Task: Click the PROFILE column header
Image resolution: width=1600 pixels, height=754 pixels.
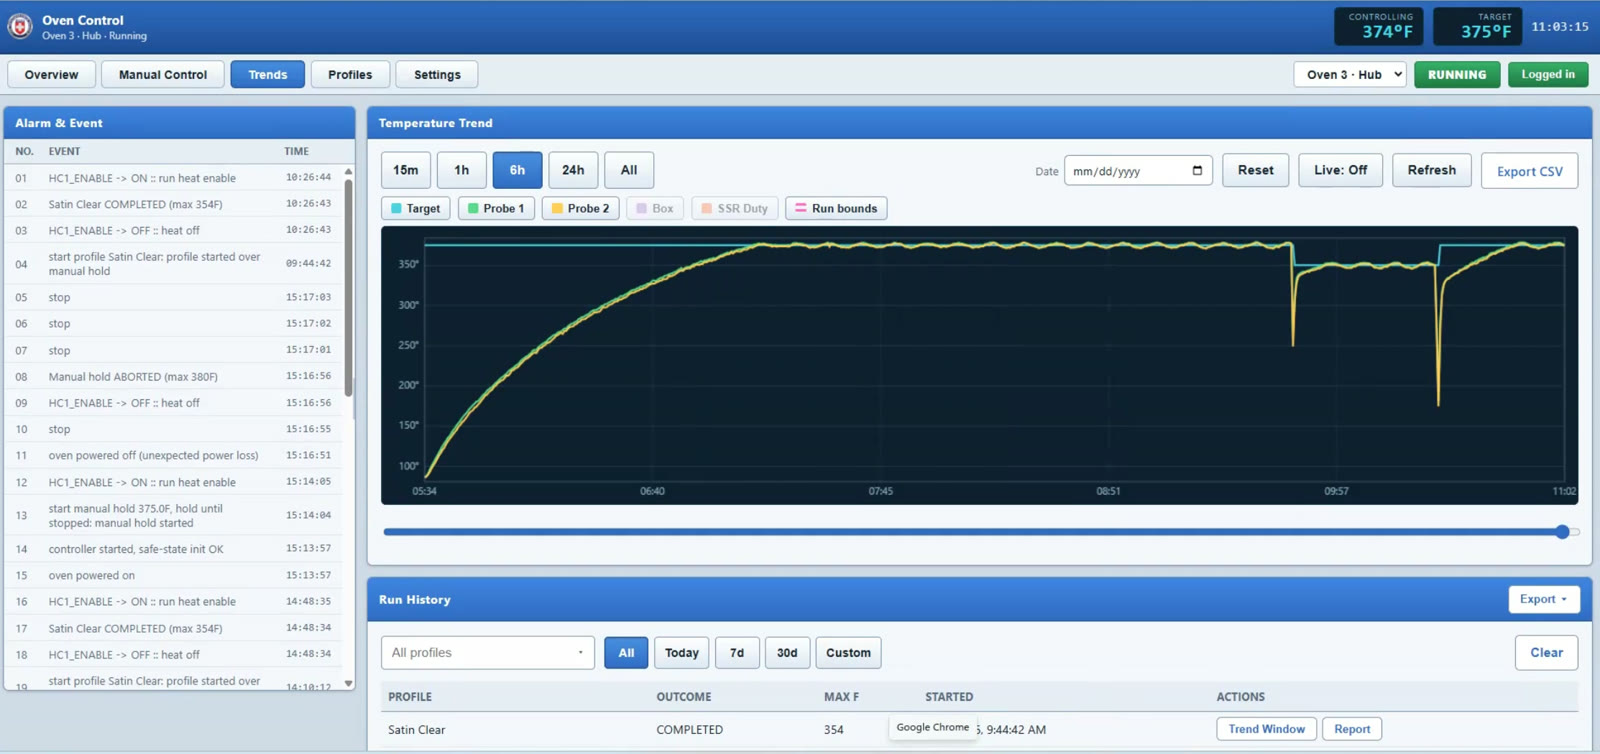Action: tap(410, 697)
